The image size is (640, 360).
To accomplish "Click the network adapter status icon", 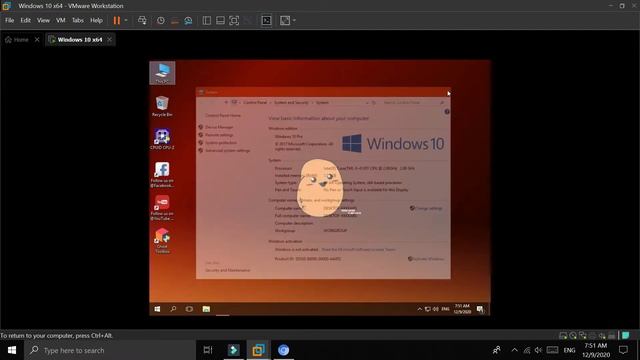I will (583, 336).
